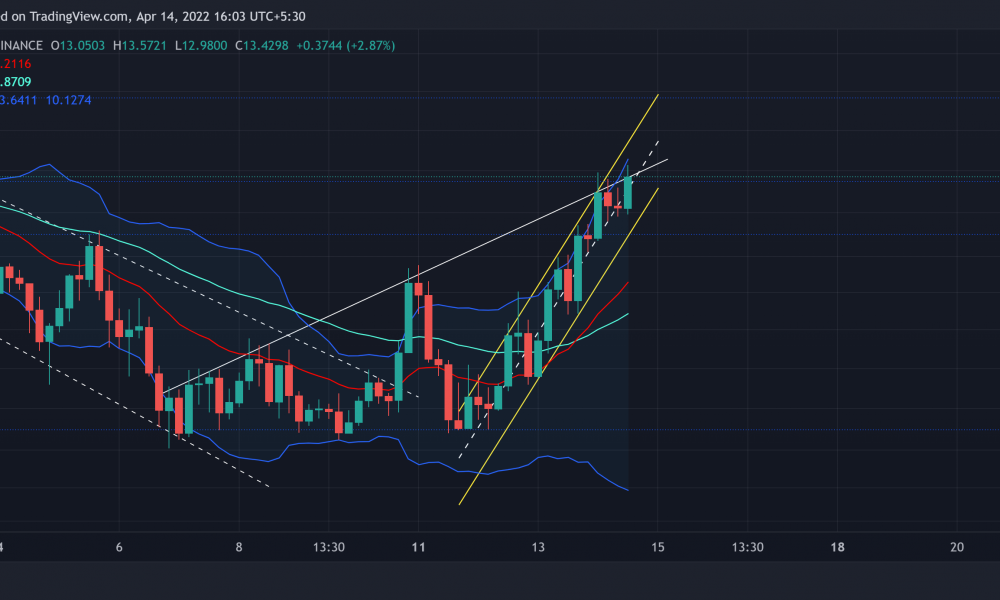Click the time axis label 15

tap(658, 547)
